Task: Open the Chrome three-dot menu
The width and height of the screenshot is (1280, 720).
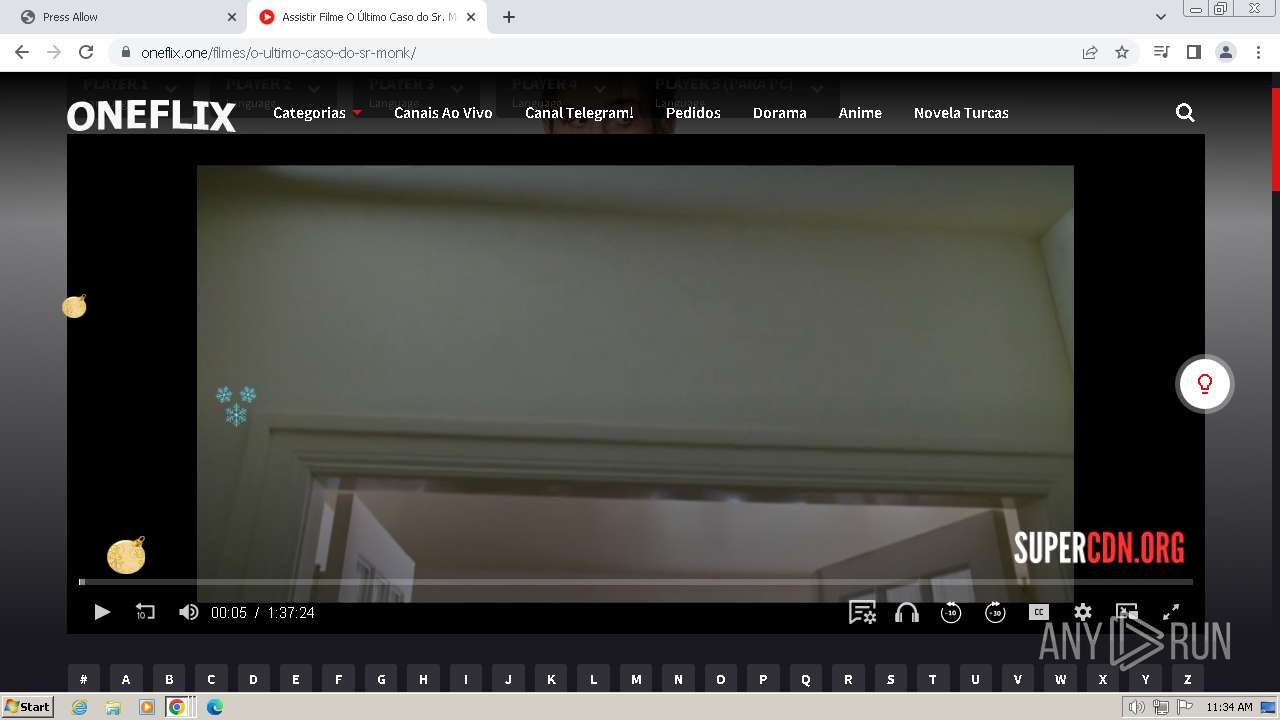Action: pos(1258,52)
